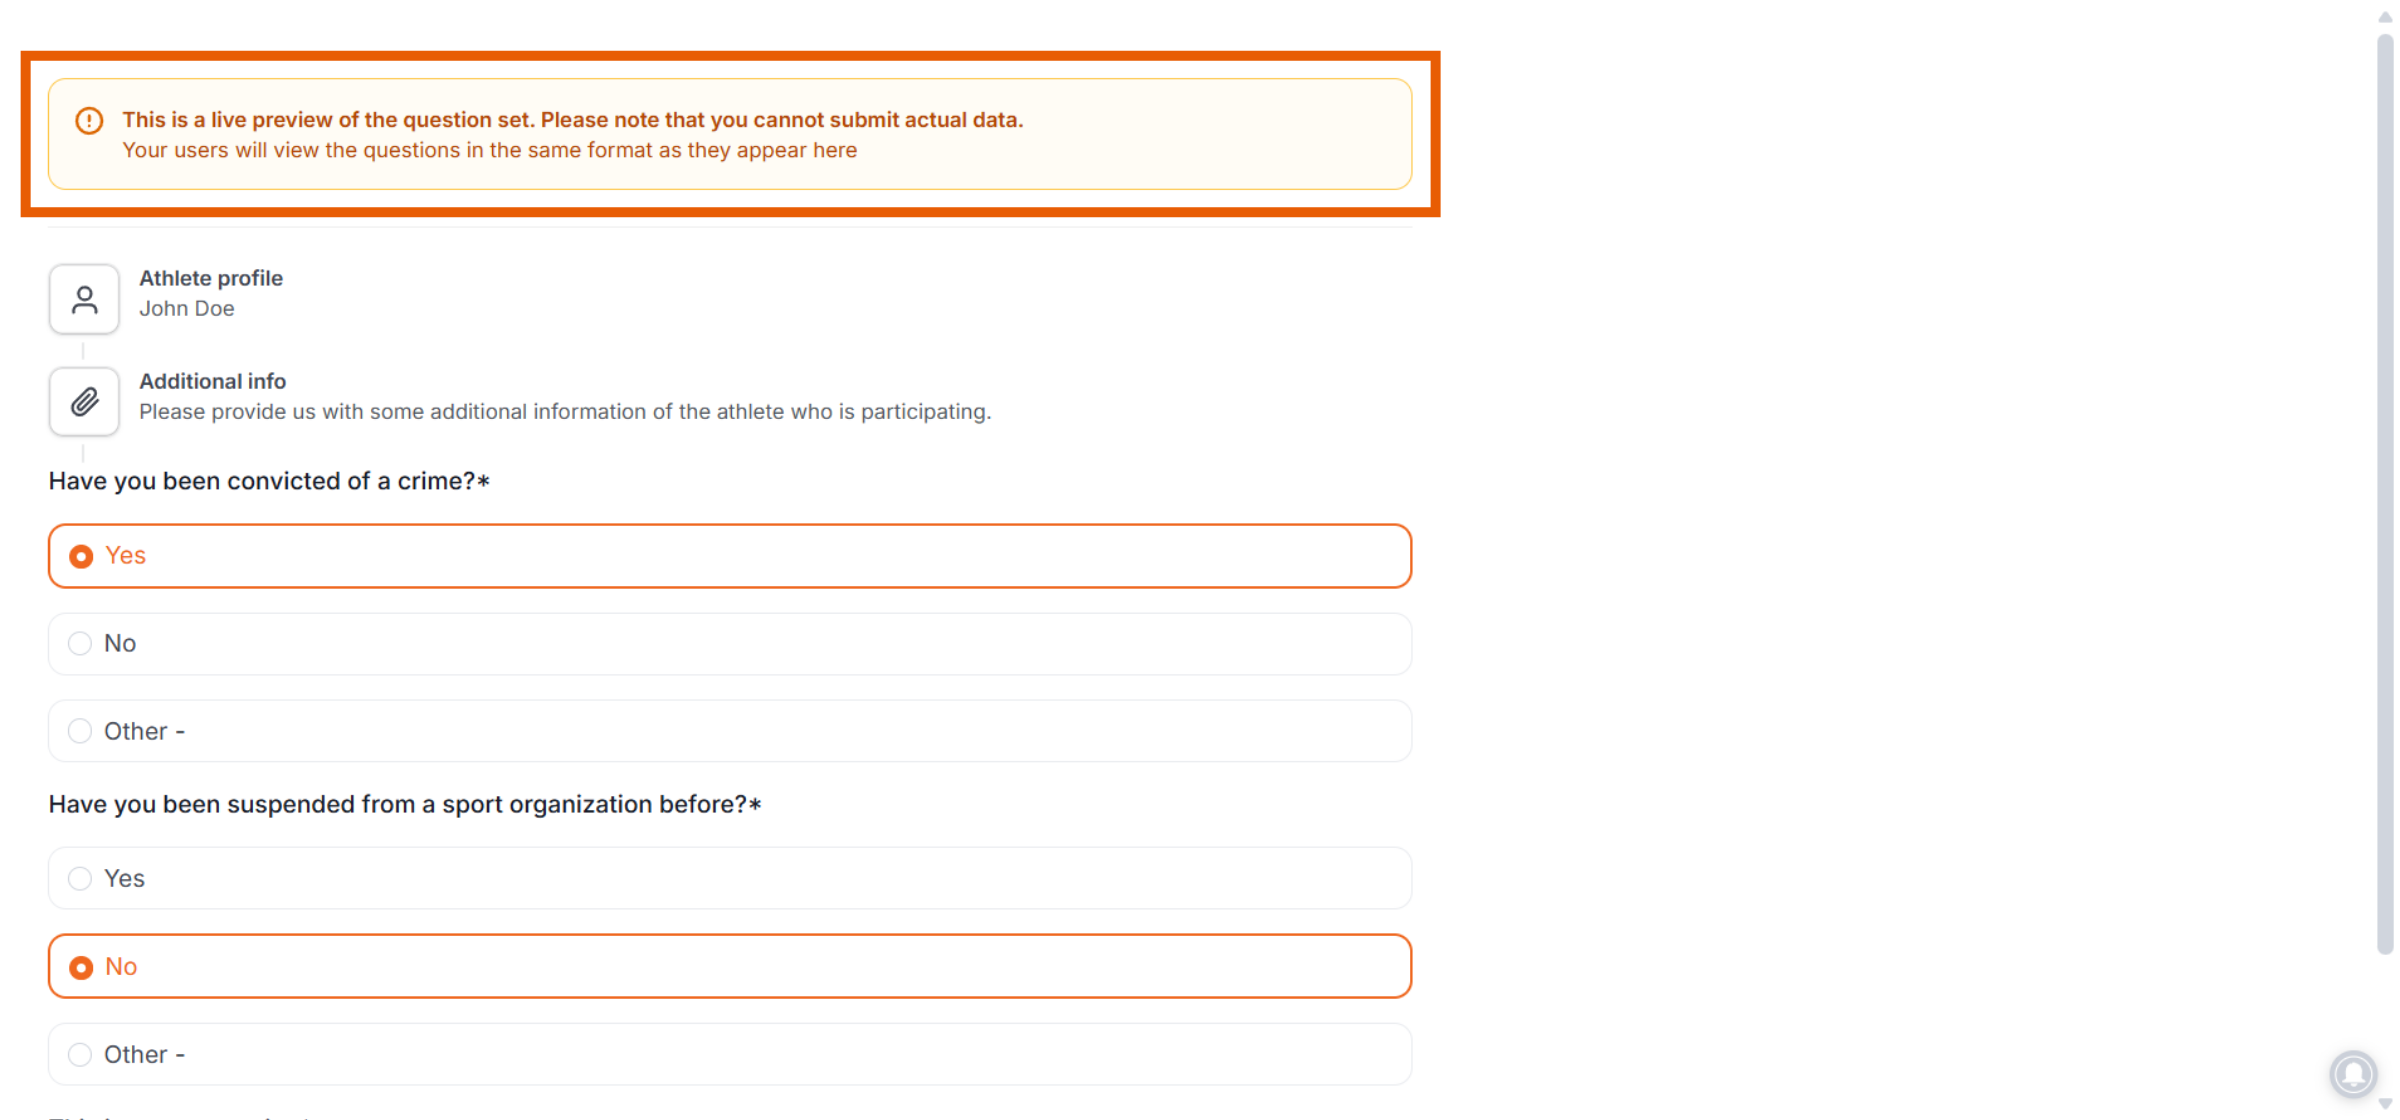The height and width of the screenshot is (1120, 2400).
Task: Click the scrollbar up arrow
Action: coord(2385,17)
